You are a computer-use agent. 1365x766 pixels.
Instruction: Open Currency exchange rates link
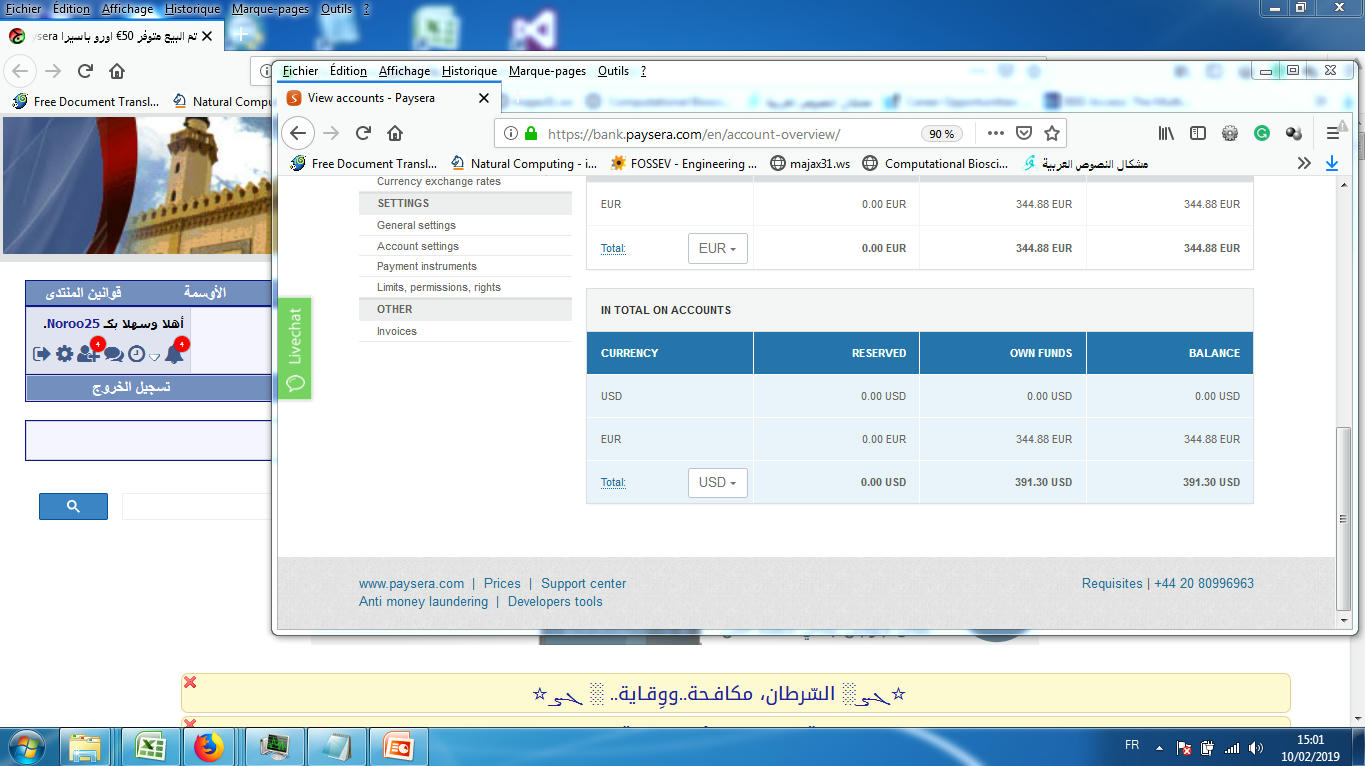click(439, 182)
